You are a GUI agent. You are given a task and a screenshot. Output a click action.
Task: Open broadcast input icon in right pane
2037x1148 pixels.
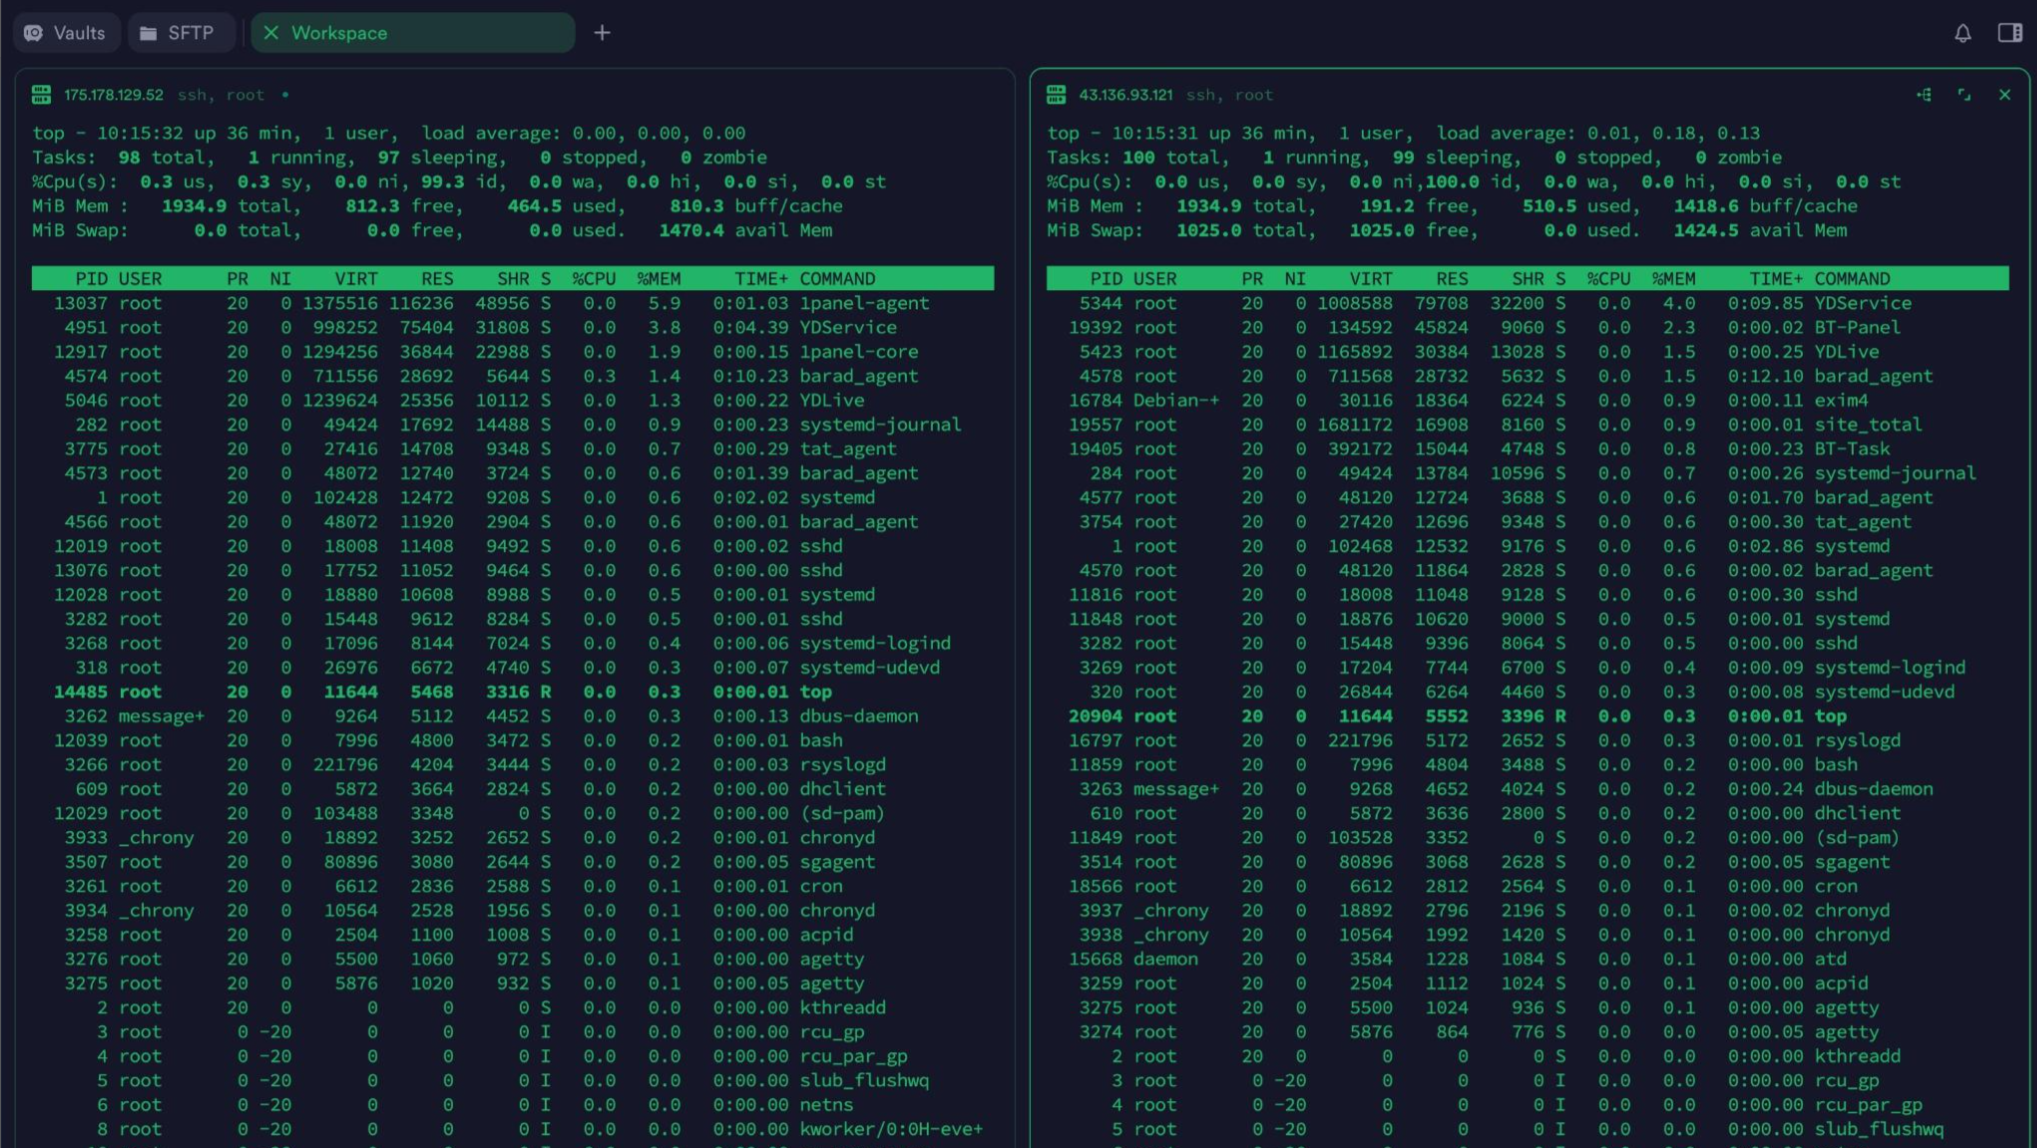(1924, 95)
